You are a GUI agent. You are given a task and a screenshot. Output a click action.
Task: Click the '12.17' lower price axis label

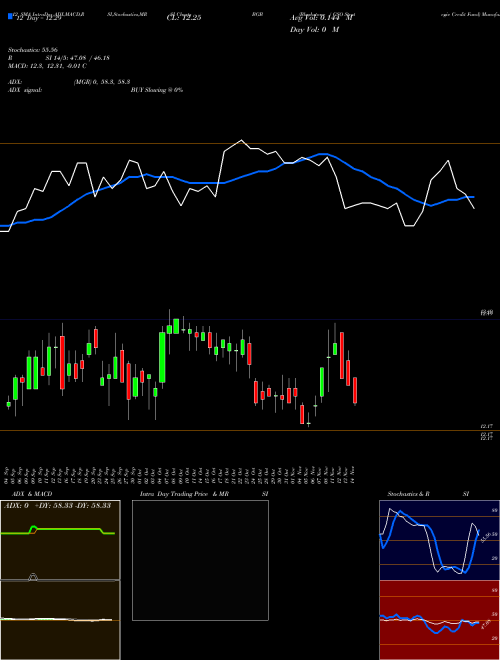[x=487, y=426]
